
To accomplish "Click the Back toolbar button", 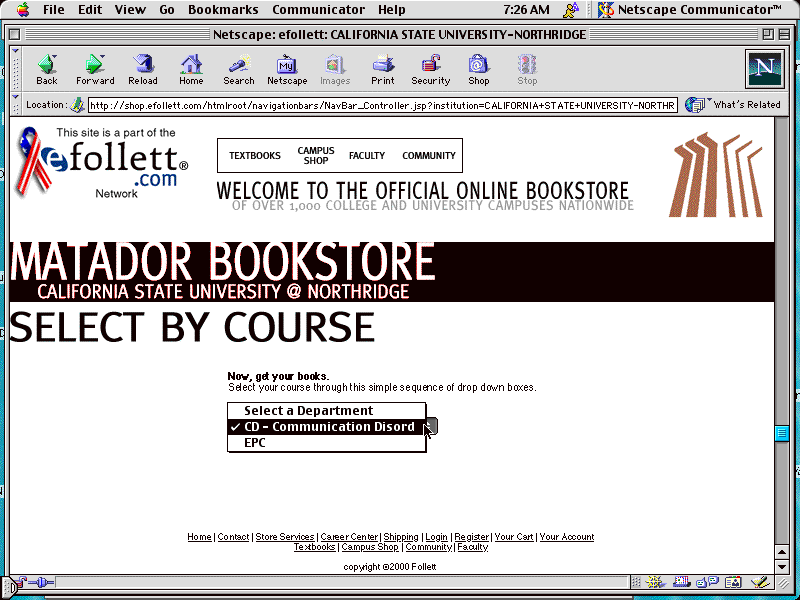I will pyautogui.click(x=47, y=69).
